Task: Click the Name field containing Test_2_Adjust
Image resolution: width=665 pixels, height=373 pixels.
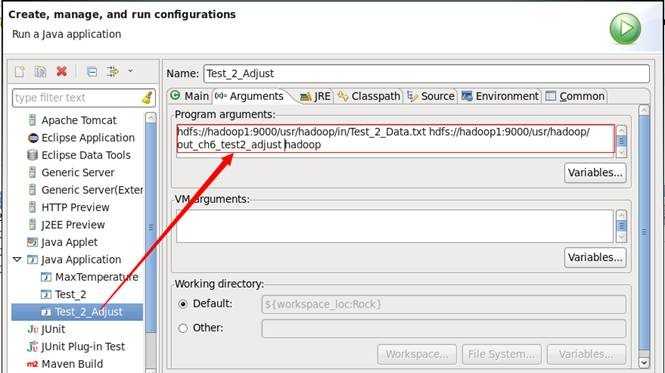Action: pos(426,73)
